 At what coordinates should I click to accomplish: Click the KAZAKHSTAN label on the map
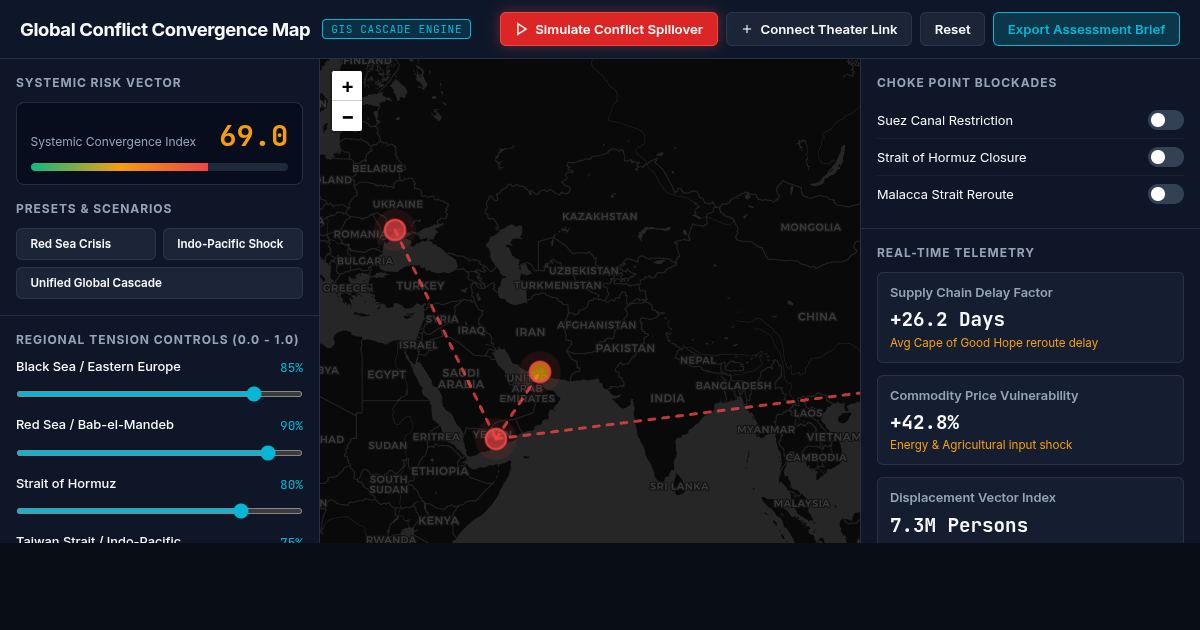click(x=600, y=216)
